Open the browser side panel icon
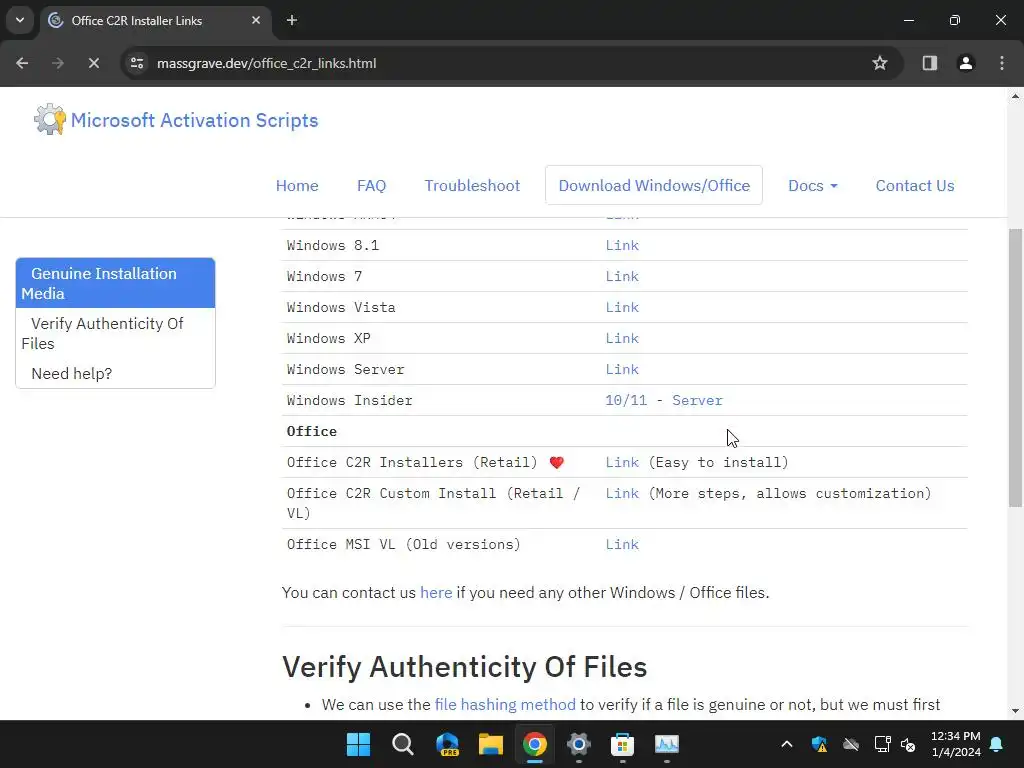This screenshot has width=1024, height=768. (x=929, y=63)
